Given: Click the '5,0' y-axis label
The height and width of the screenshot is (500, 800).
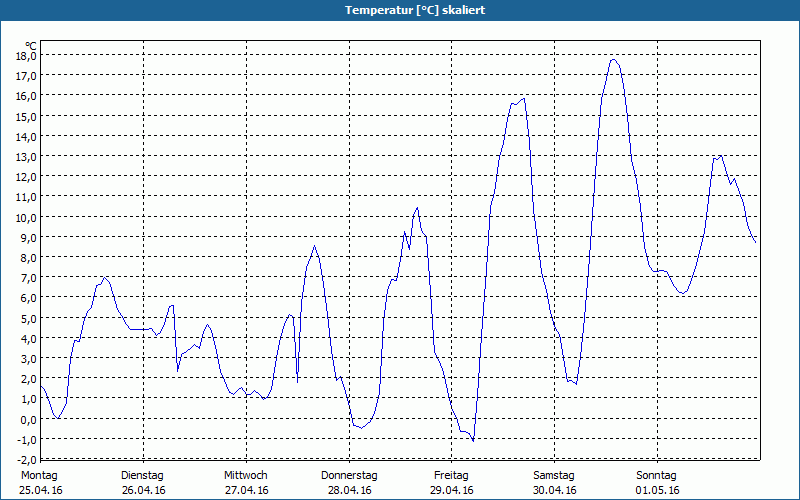Looking at the screenshot, I should (x=29, y=318).
